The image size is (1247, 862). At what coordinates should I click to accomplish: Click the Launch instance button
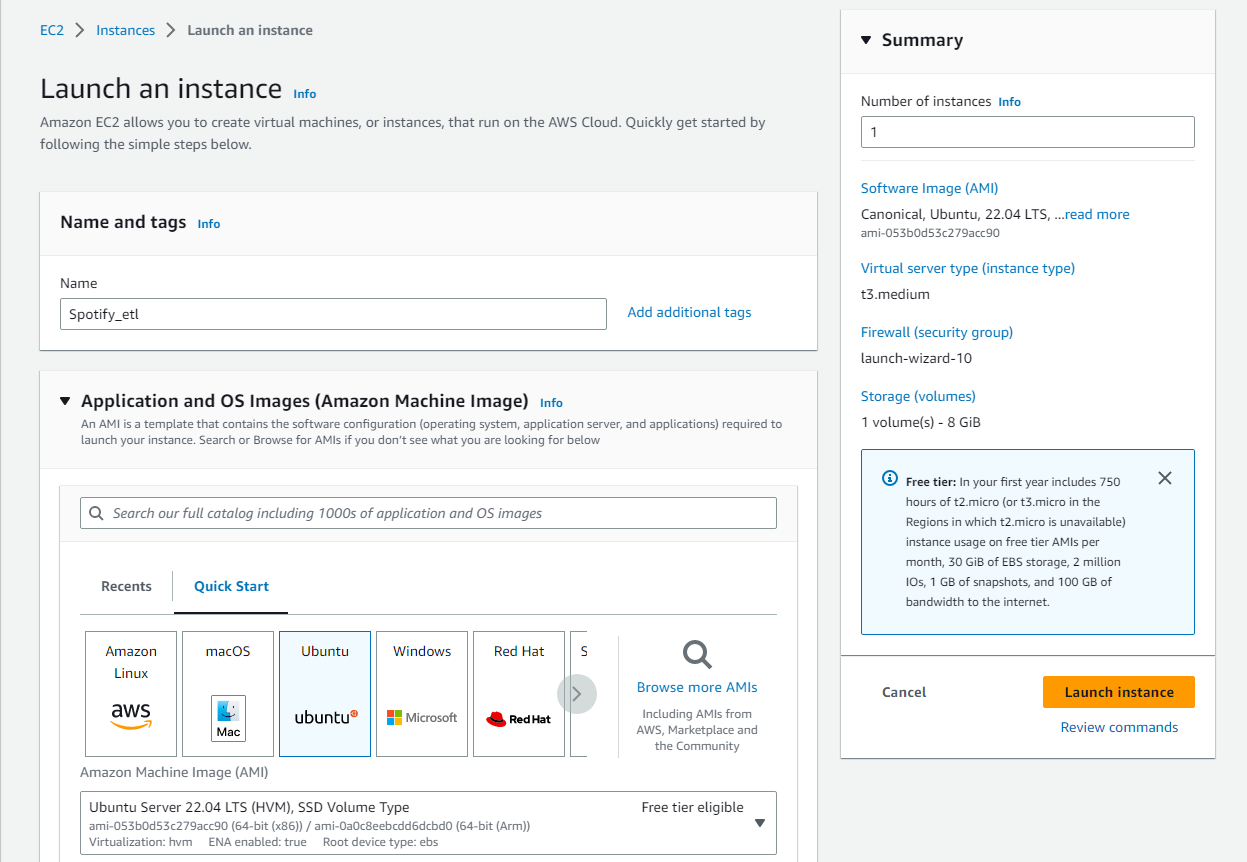1119,692
